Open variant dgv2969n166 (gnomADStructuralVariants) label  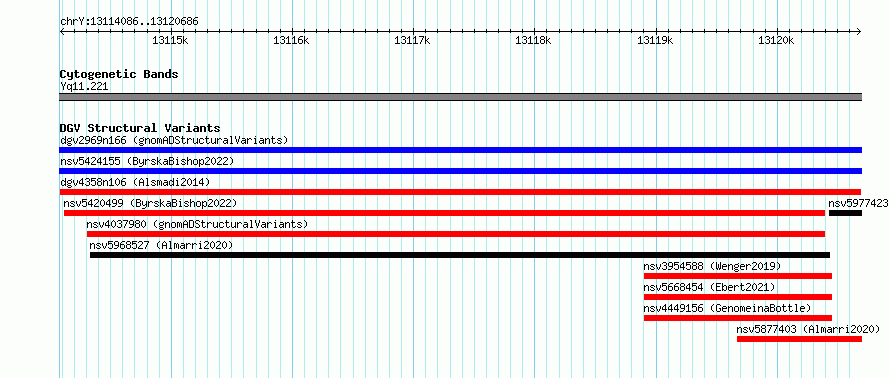click(x=174, y=140)
